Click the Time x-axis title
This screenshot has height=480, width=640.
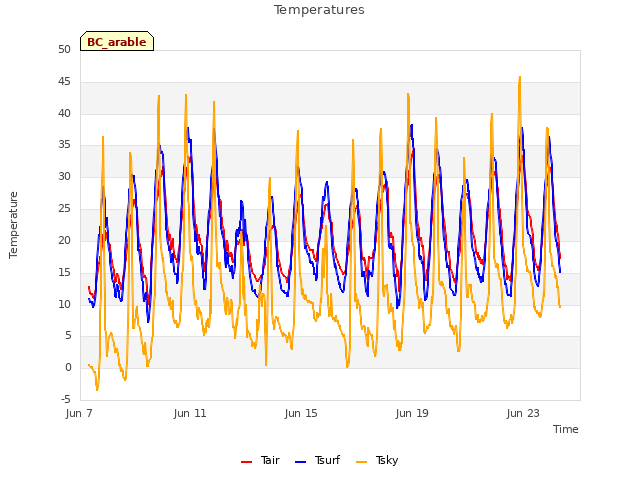point(566,429)
